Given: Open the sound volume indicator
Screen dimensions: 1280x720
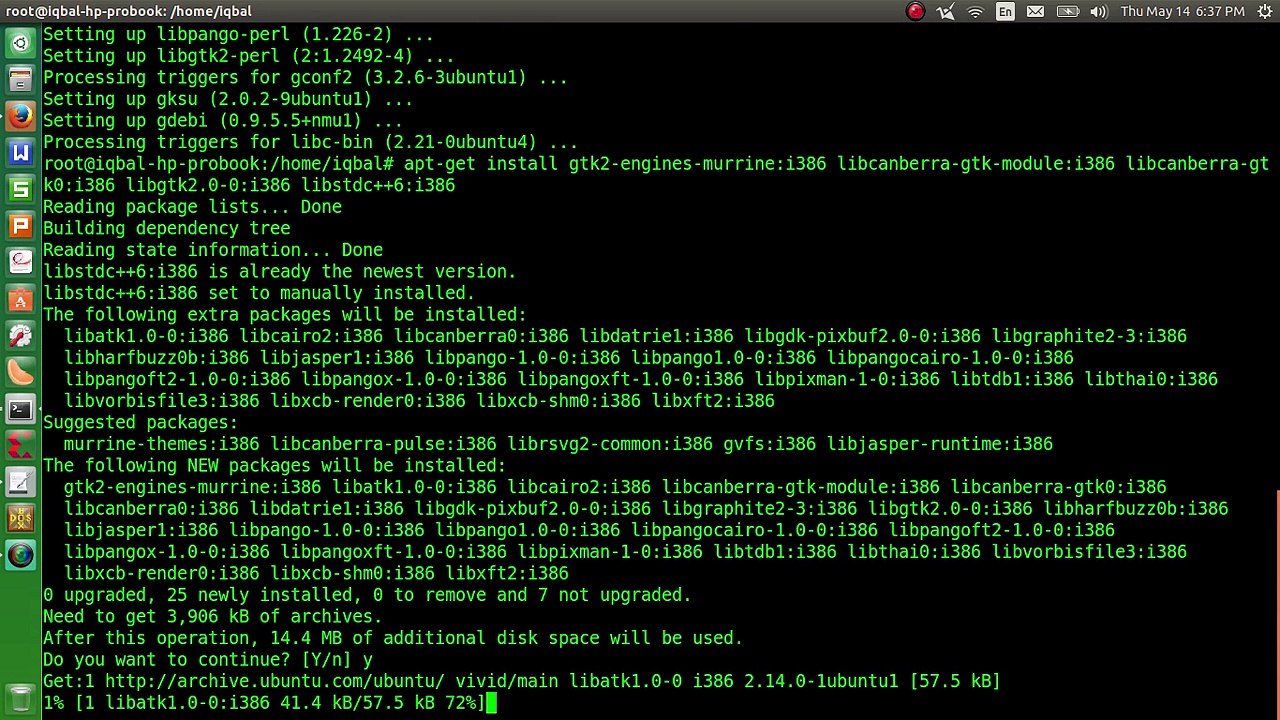Looking at the screenshot, I should click(1098, 11).
